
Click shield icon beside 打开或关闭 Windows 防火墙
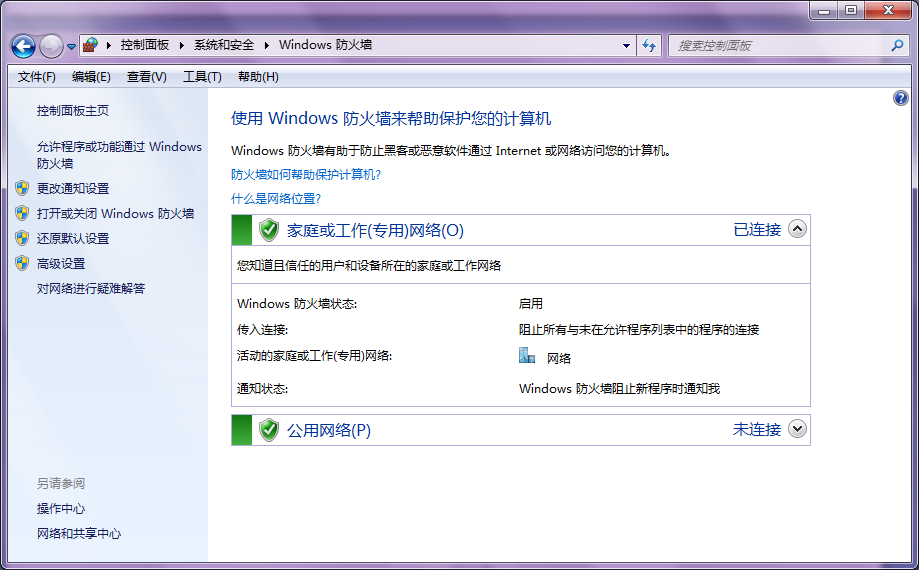(x=22, y=213)
